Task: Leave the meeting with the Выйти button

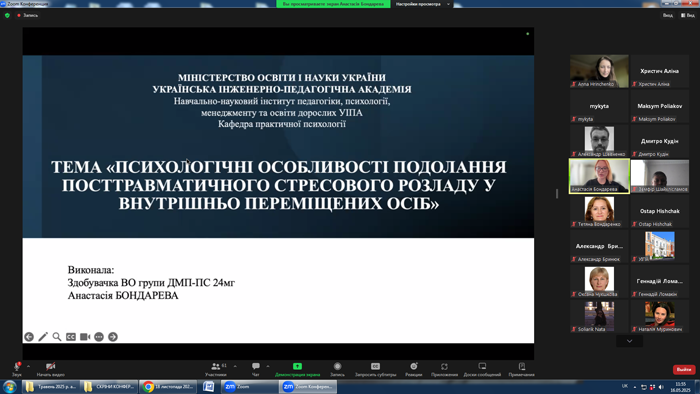Action: pyautogui.click(x=683, y=369)
